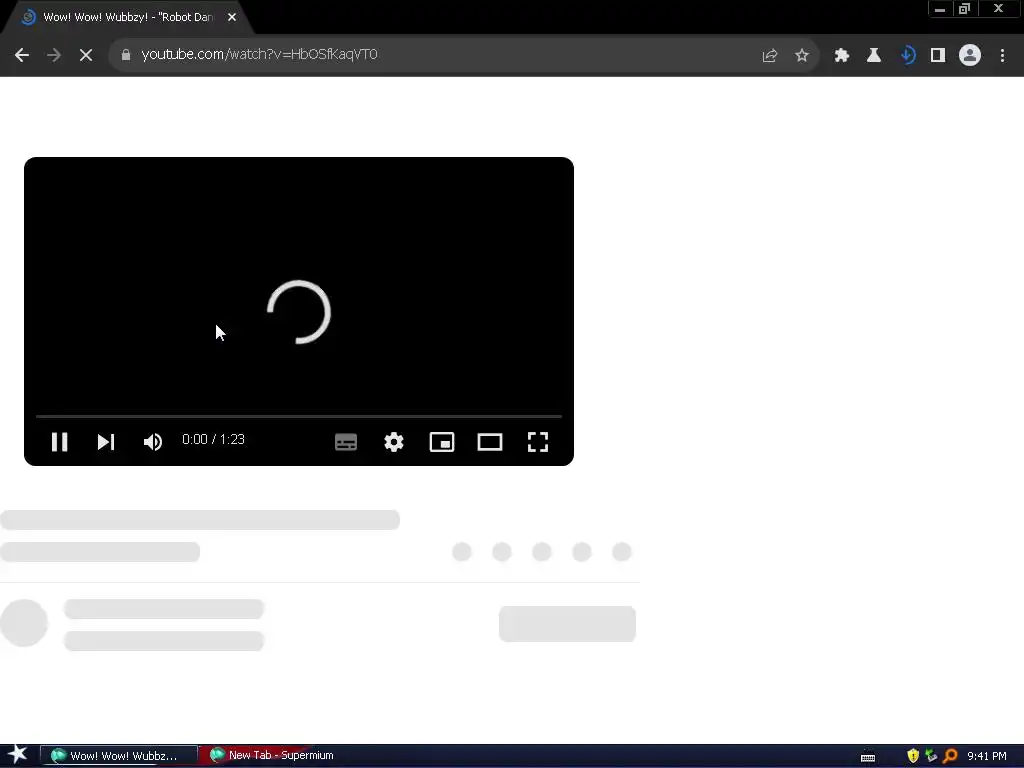Close the Wow! Wow! Wubbzy! tab
The height and width of the screenshot is (768, 1024).
pos(232,18)
